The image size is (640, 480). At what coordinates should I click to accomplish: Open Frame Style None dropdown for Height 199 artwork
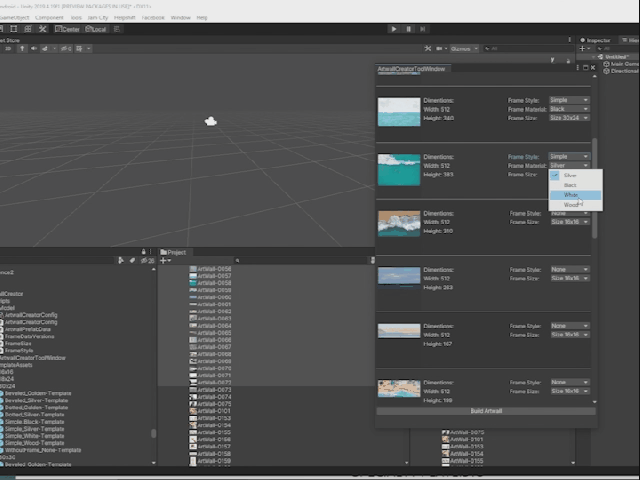tap(569, 382)
